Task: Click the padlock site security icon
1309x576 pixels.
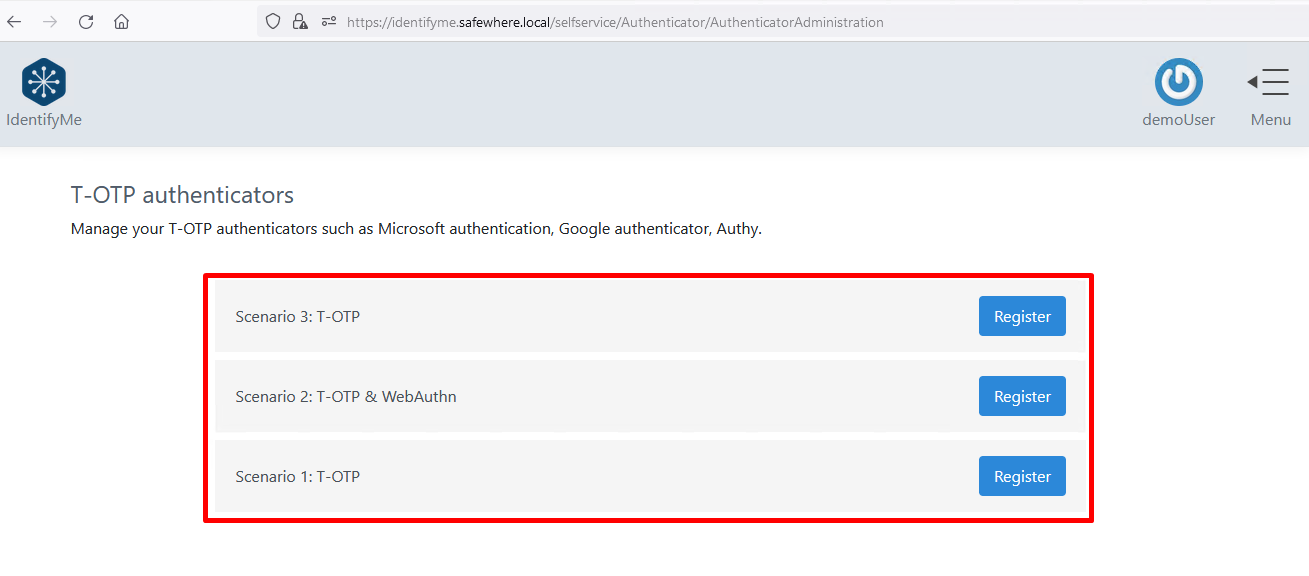Action: pyautogui.click(x=300, y=21)
